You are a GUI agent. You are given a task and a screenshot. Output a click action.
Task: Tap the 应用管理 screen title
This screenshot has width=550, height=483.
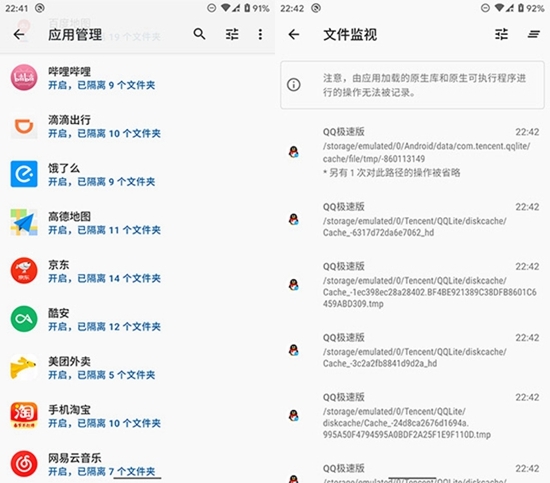pyautogui.click(x=75, y=34)
